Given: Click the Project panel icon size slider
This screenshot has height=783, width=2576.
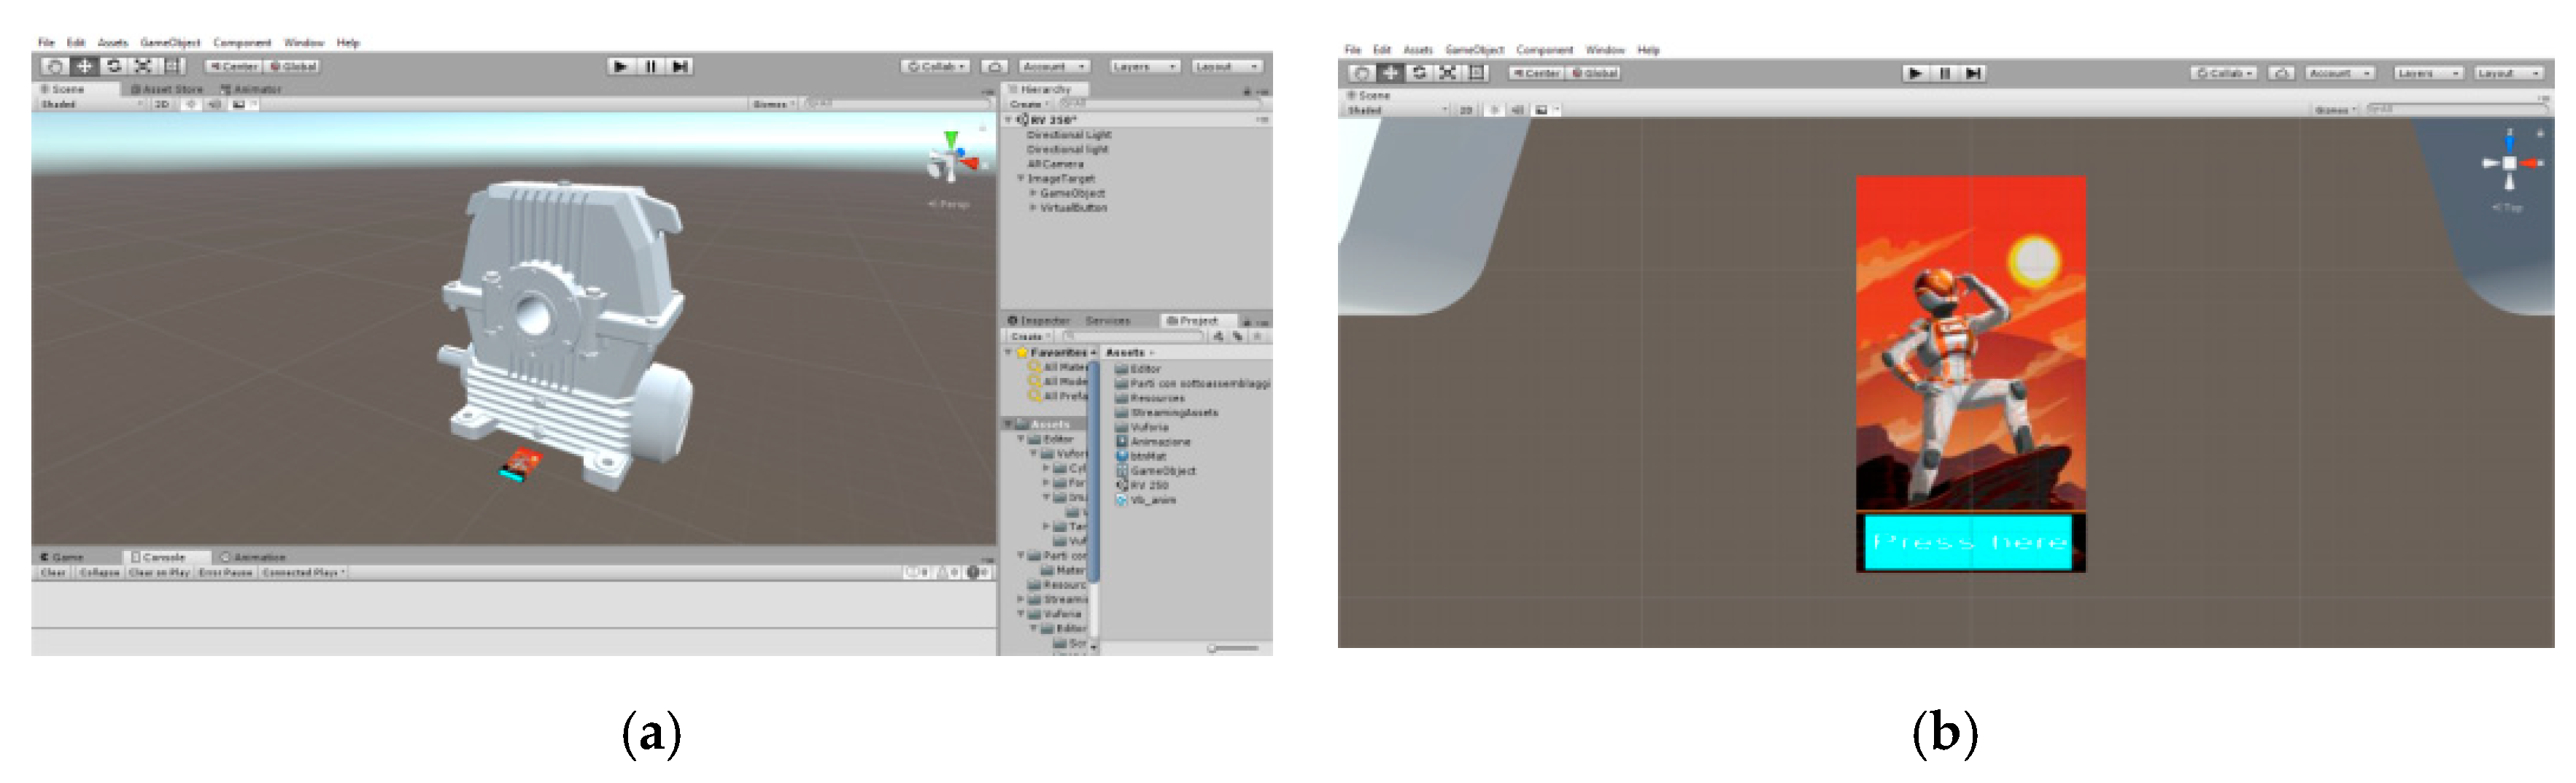Looking at the screenshot, I should (x=1232, y=648).
